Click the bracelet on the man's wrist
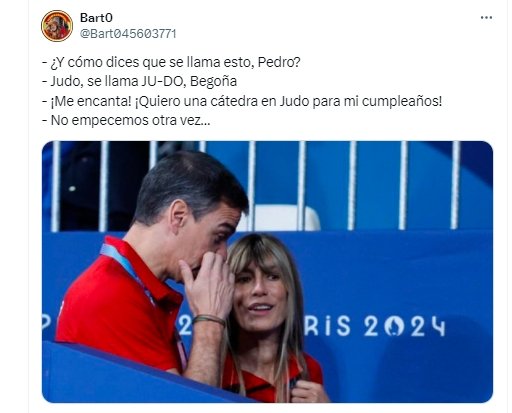This screenshot has width=512, height=413. [209, 320]
